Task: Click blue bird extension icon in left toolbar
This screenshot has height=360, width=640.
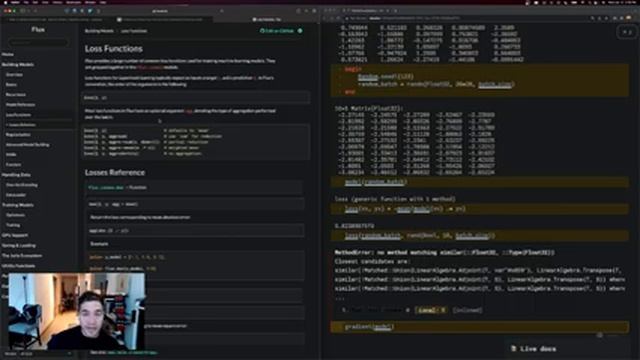Action: [x=90, y=11]
